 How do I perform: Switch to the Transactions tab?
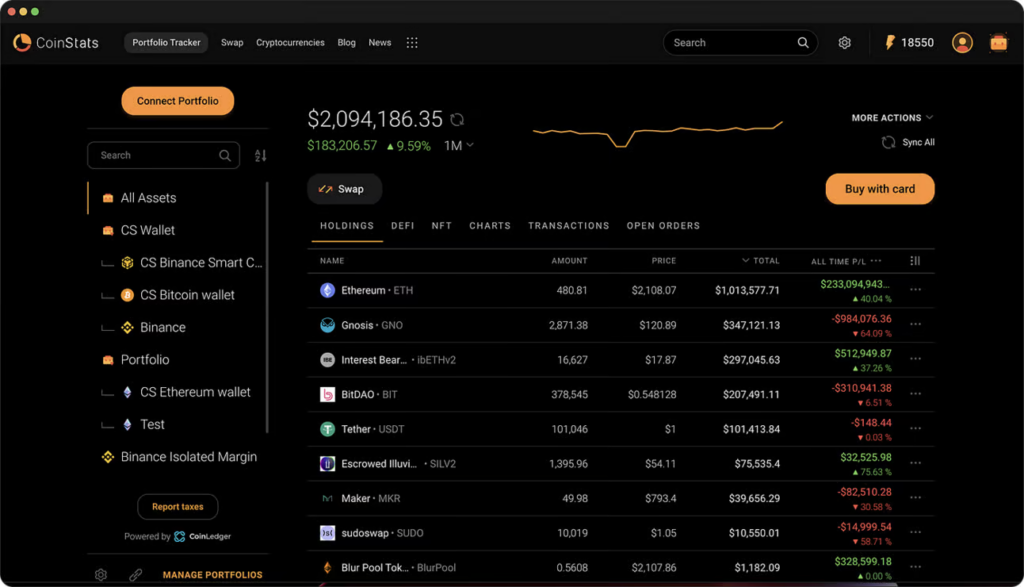point(568,226)
